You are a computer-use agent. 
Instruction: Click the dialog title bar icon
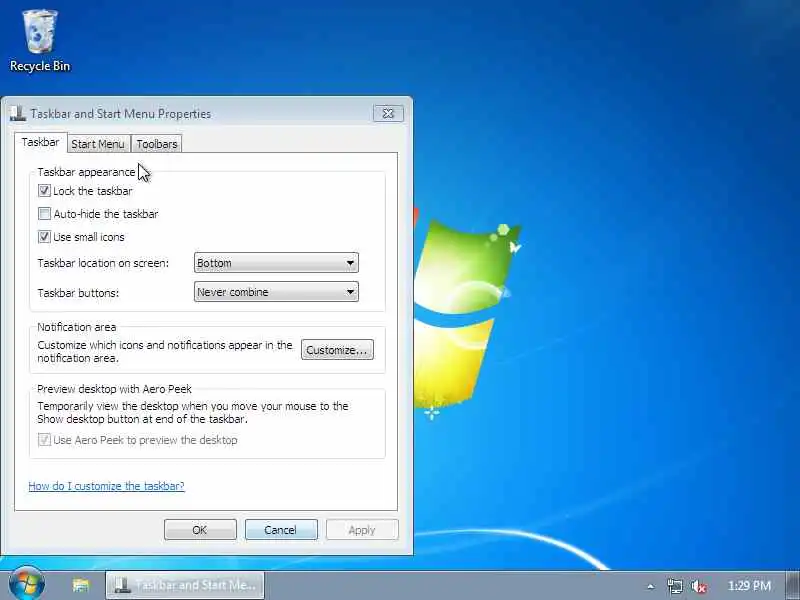coord(18,114)
